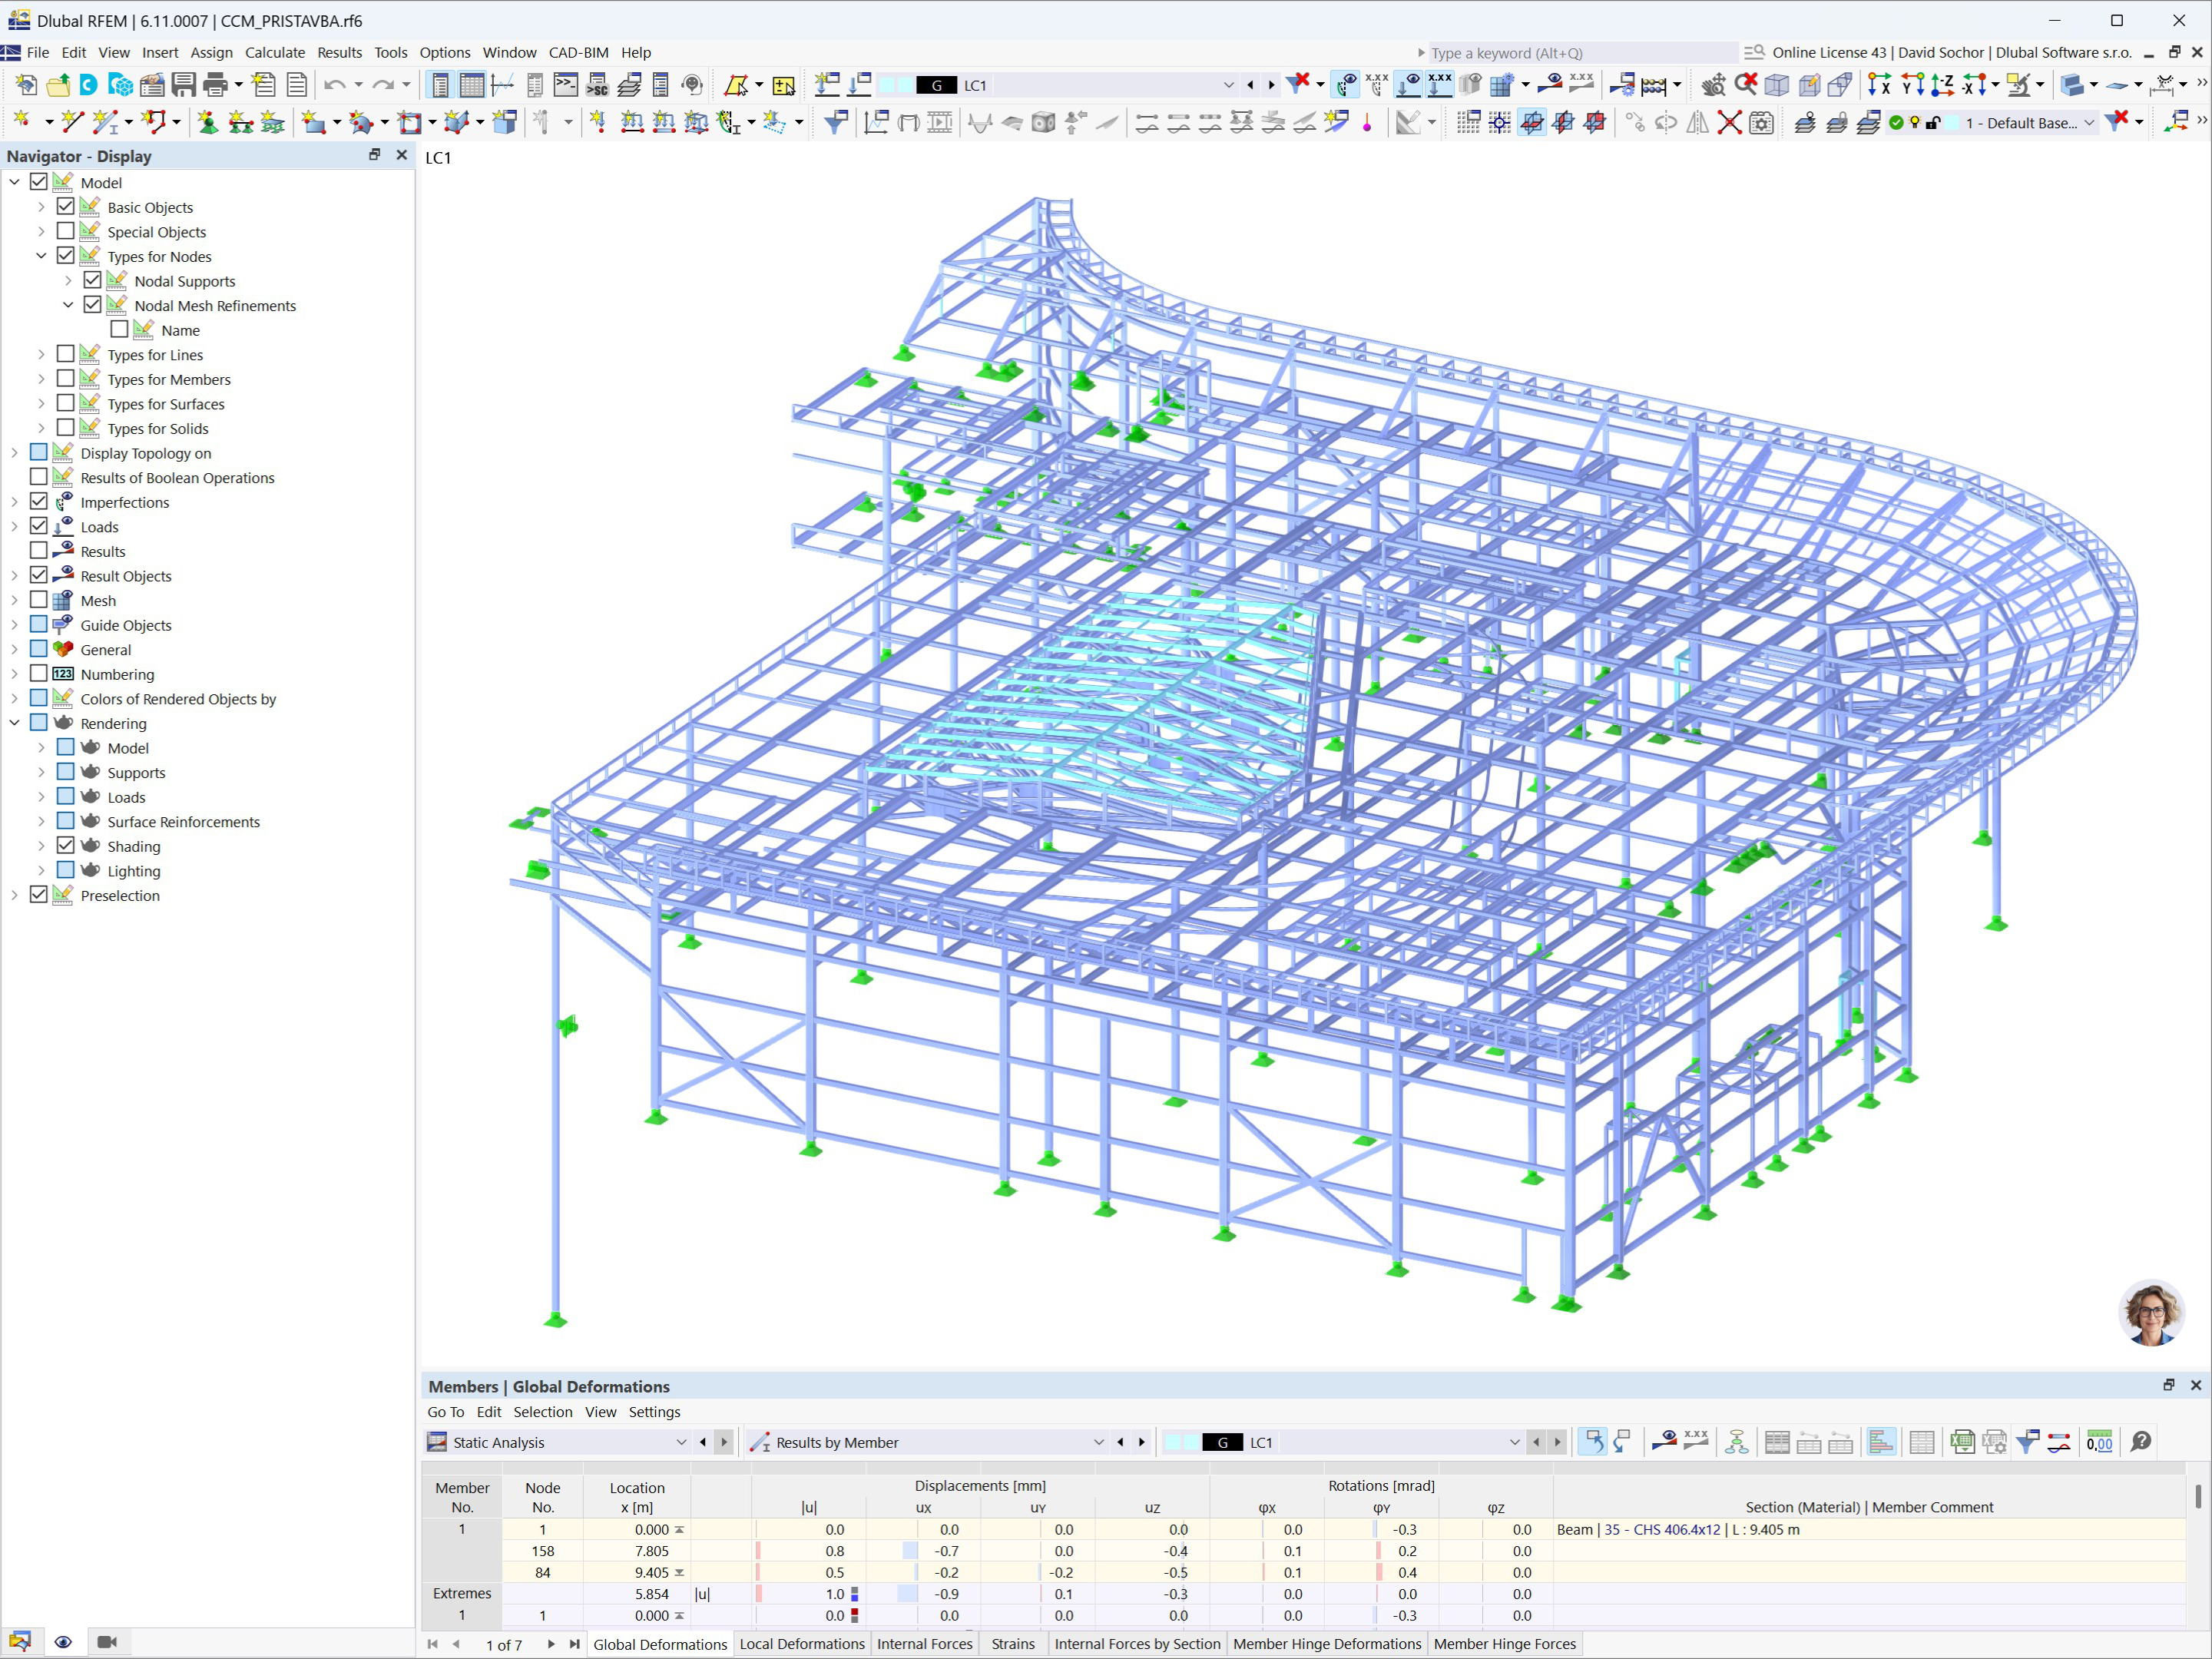Click the Save file icon
Image resolution: width=2212 pixels, height=1659 pixels.
point(183,85)
